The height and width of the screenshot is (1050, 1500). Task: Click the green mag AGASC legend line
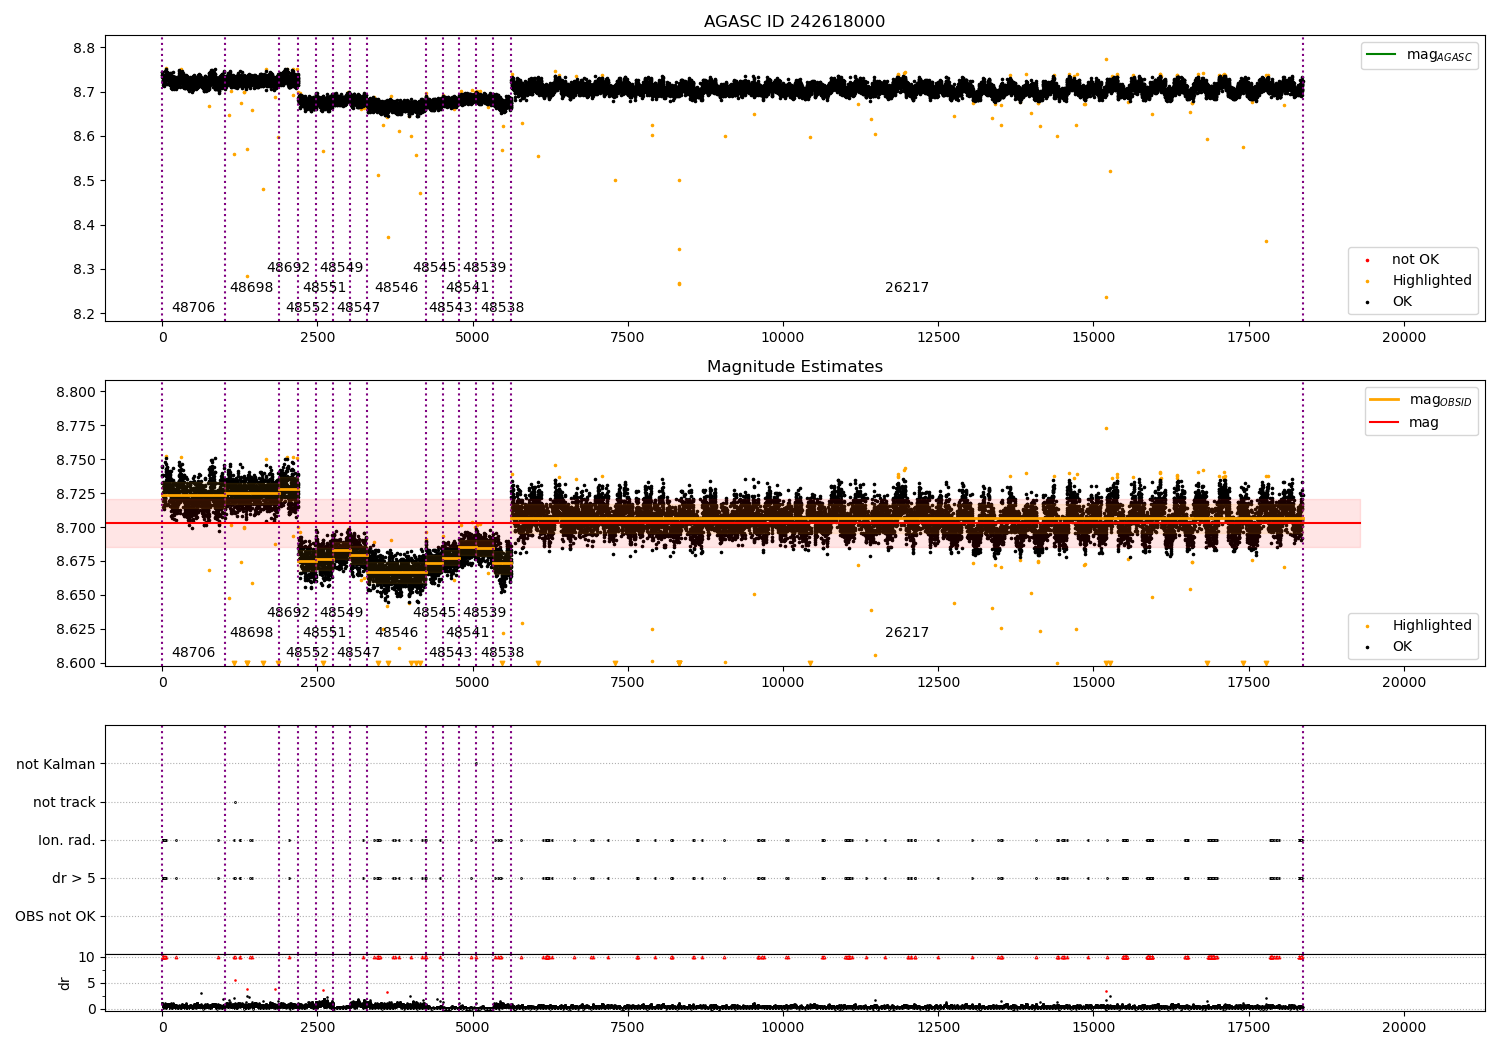tap(1382, 54)
